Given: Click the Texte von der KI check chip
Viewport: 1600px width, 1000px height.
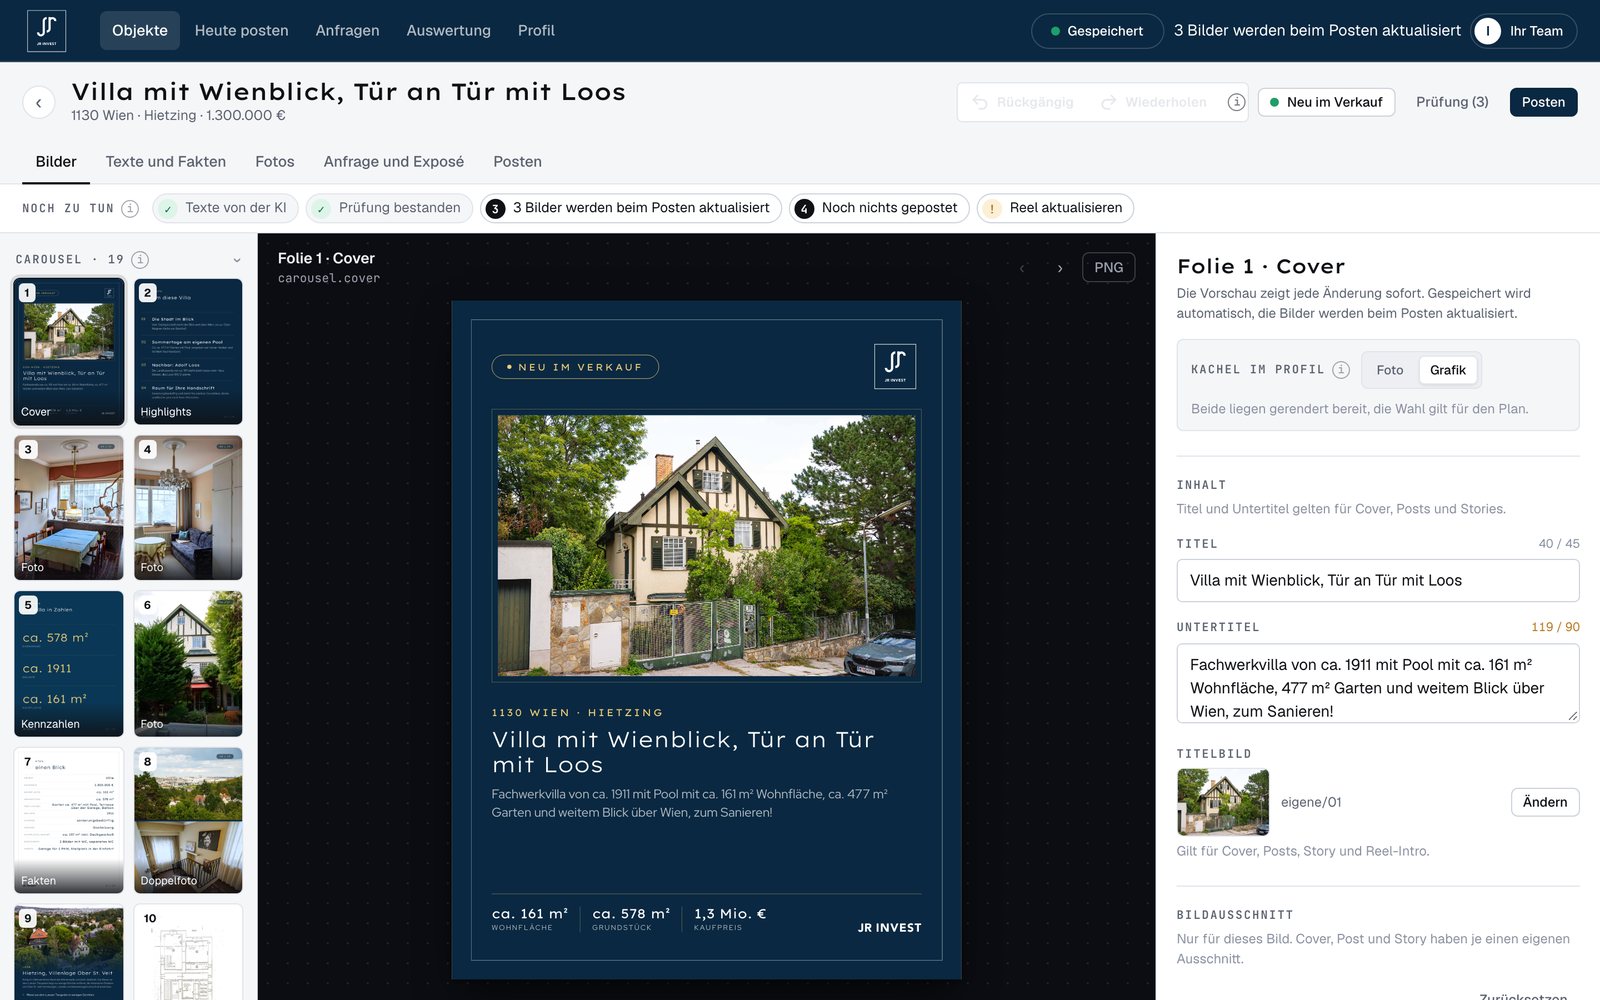Looking at the screenshot, I should point(225,208).
